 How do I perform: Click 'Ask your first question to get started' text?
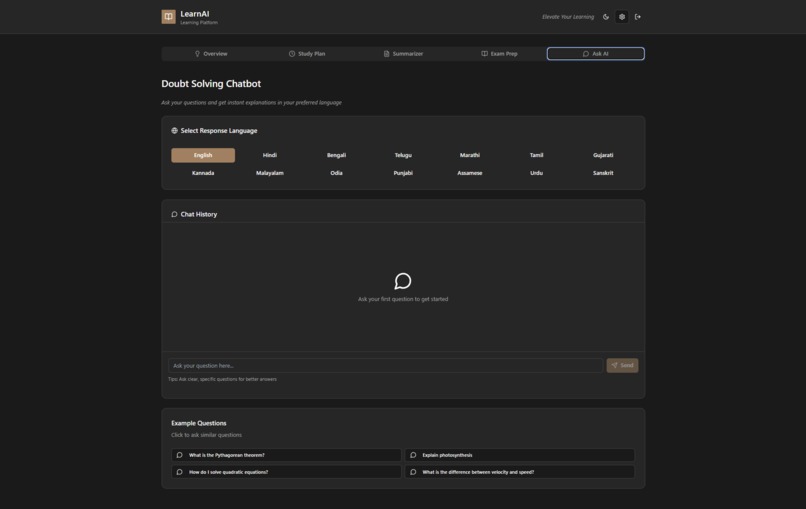tap(403, 299)
